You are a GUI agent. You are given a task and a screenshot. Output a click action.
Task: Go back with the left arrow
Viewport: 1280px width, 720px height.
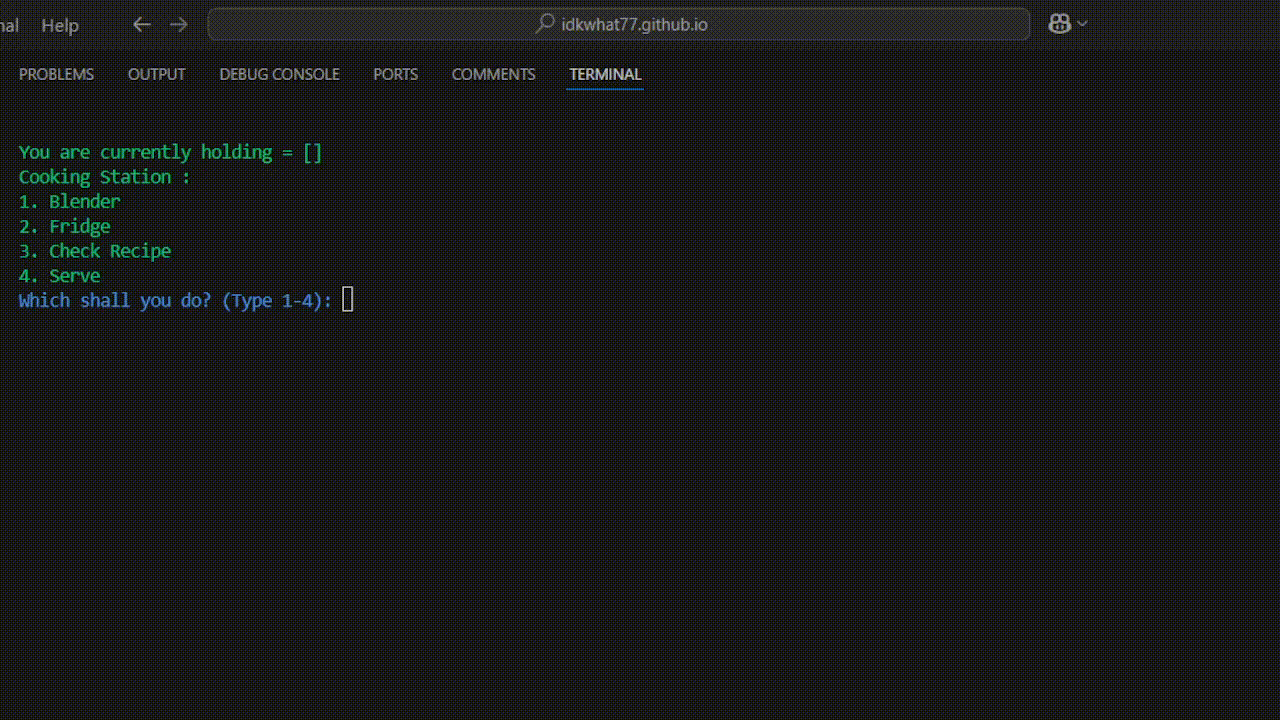[142, 25]
